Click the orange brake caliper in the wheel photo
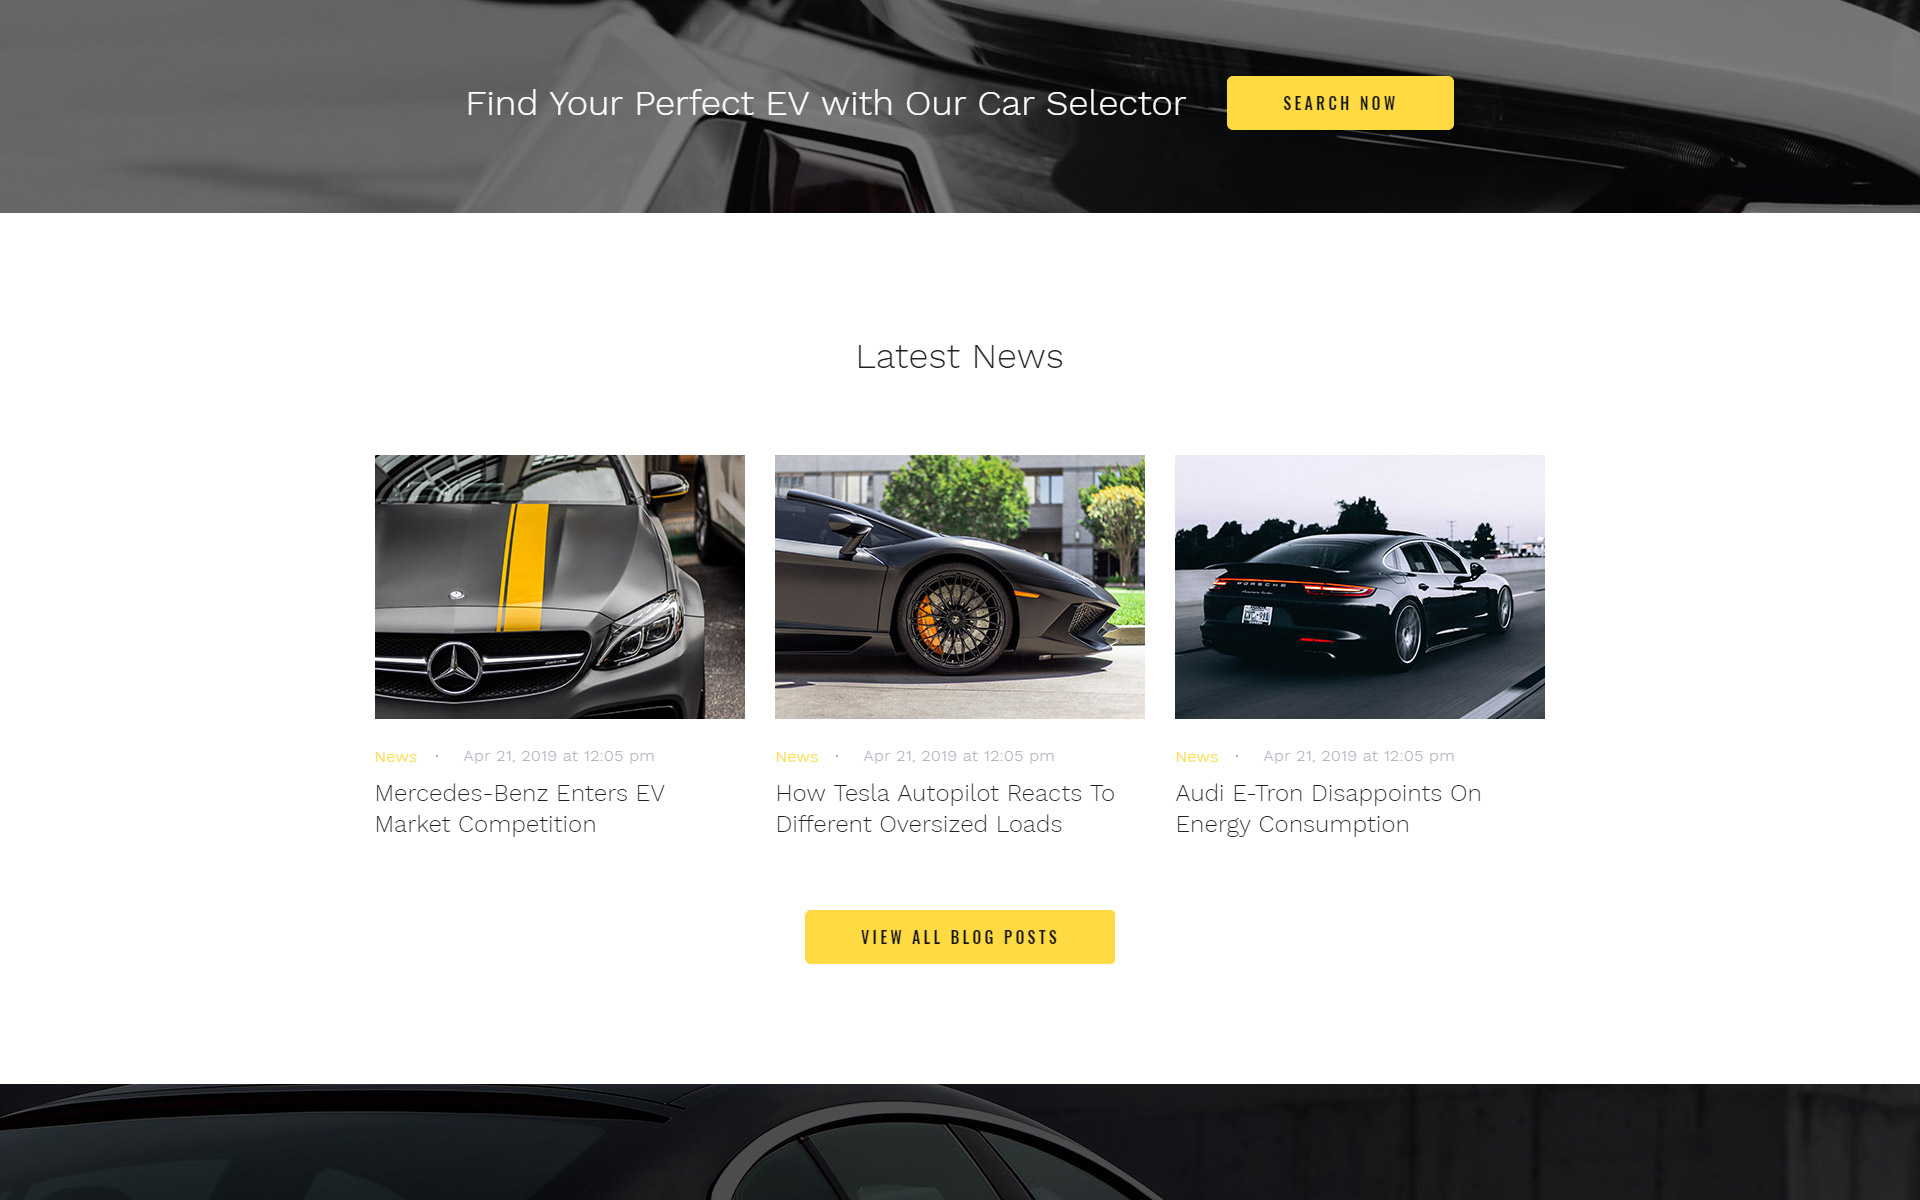Image resolution: width=1920 pixels, height=1200 pixels. click(x=928, y=622)
